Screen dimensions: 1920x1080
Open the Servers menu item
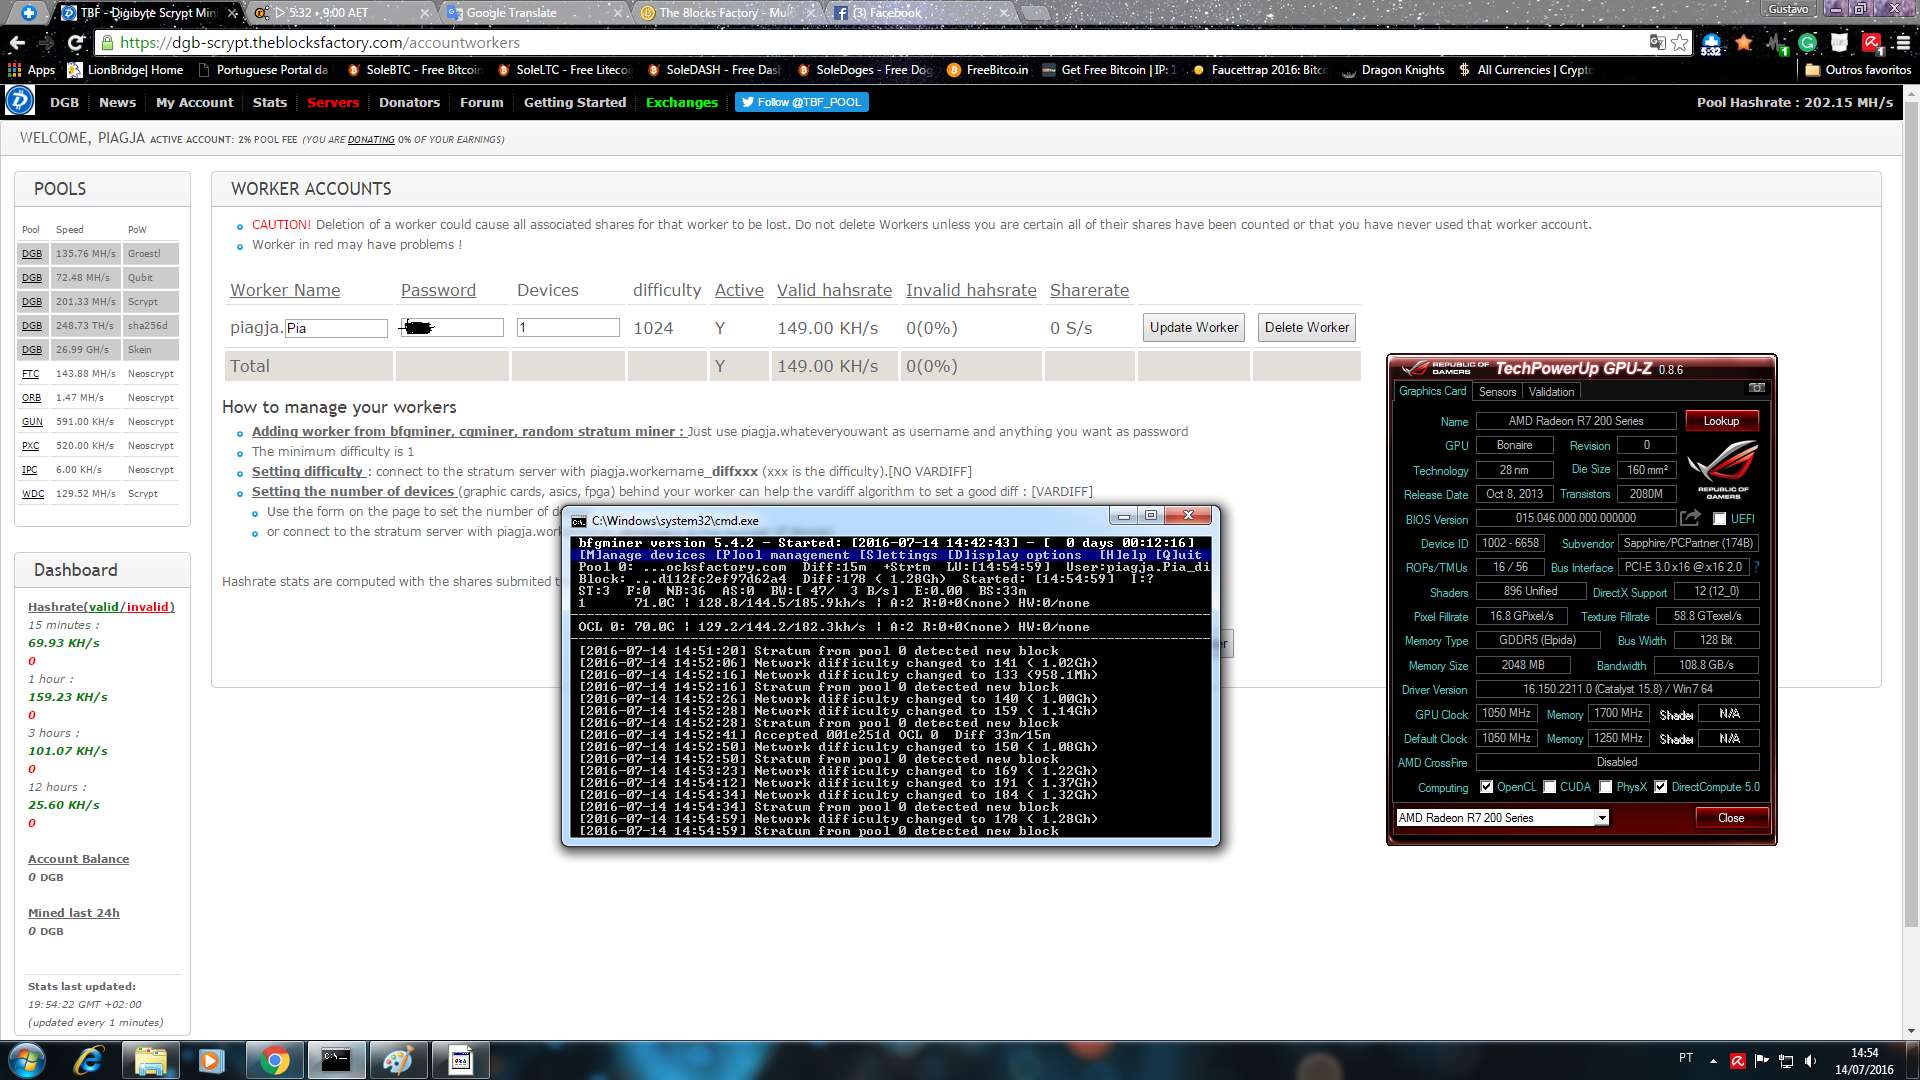pyautogui.click(x=333, y=102)
